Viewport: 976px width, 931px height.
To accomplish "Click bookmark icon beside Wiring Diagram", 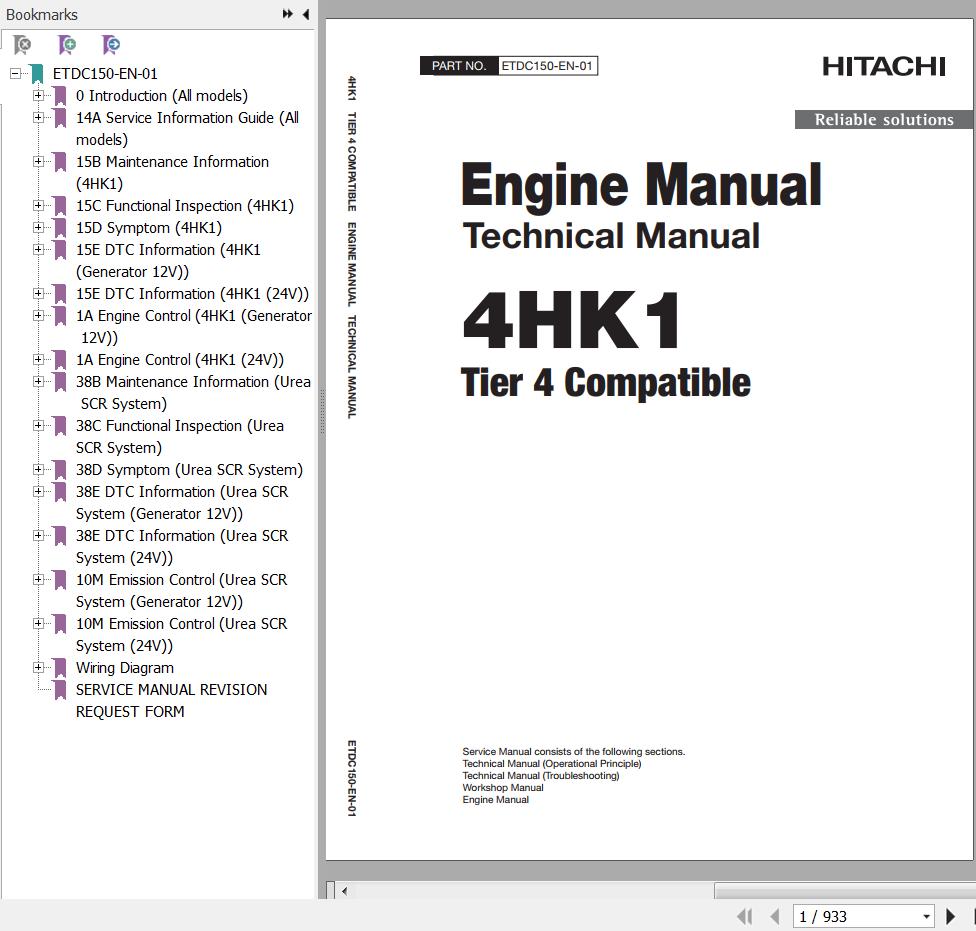I will click(x=60, y=668).
